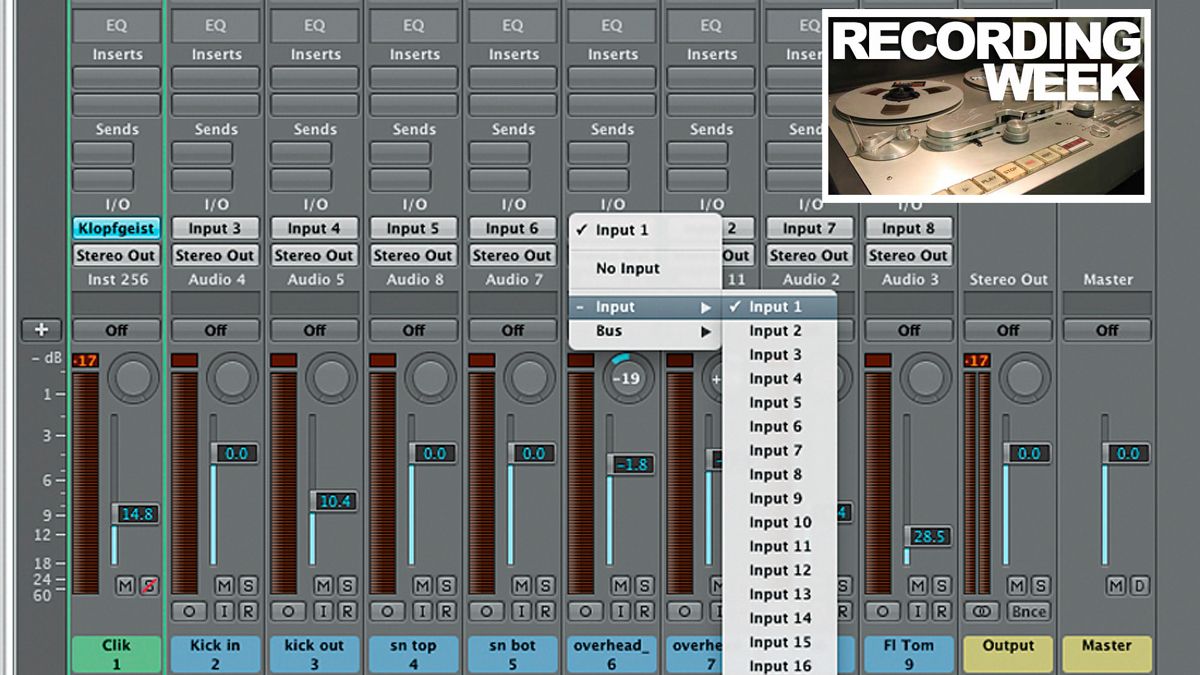Click the + button to add a channel strip
Image resolution: width=1200 pixels, height=675 pixels.
point(42,330)
